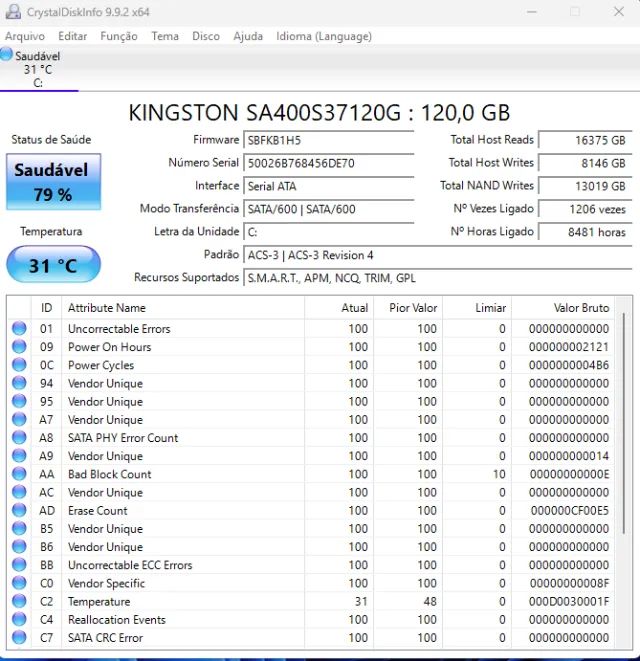Image resolution: width=640 pixels, height=661 pixels.
Task: Open the Ajuda menu
Action: point(248,36)
